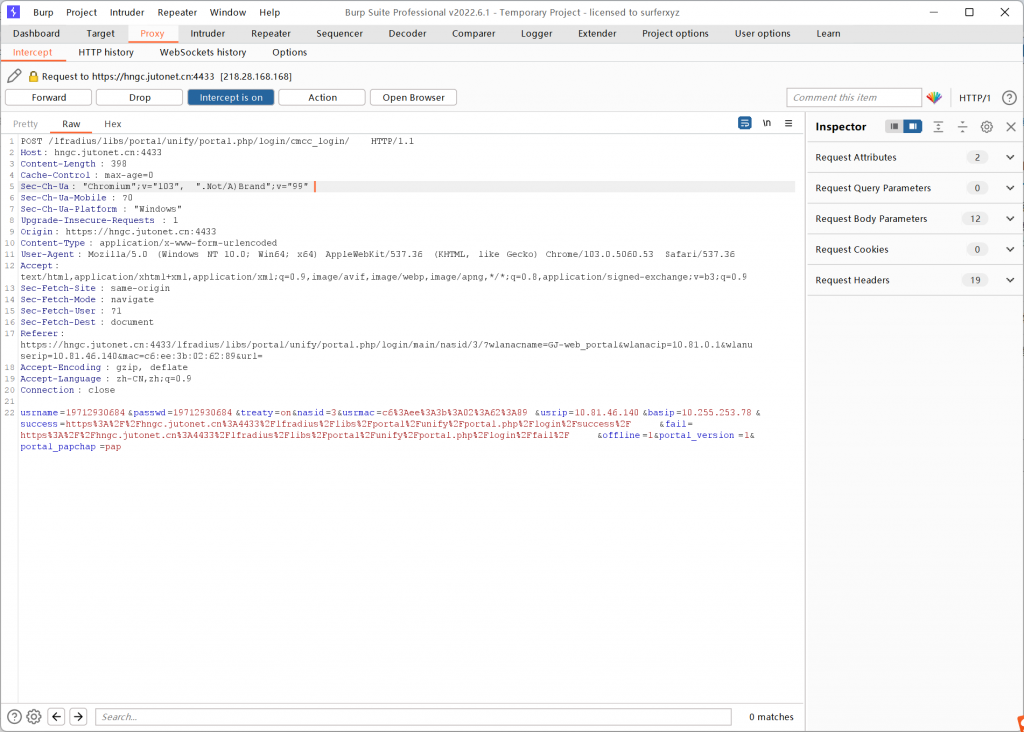The width and height of the screenshot is (1024, 732).
Task: Collapse all Inspector sections icon
Action: pyautogui.click(x=962, y=127)
